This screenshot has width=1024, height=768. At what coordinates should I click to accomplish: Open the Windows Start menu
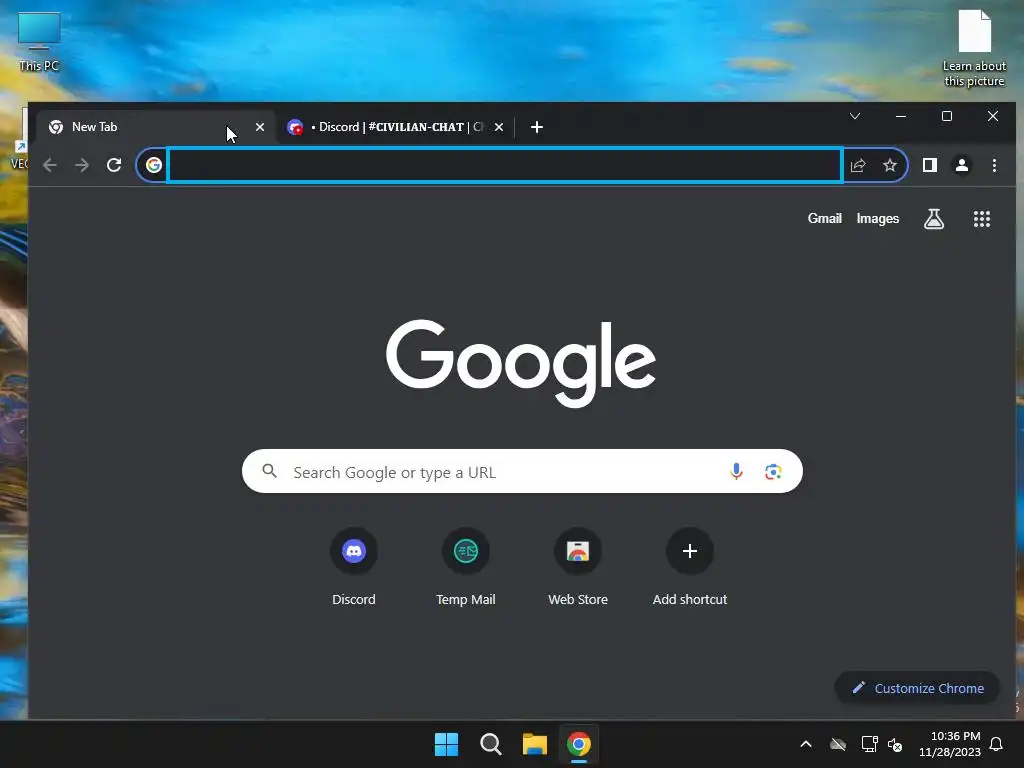447,744
